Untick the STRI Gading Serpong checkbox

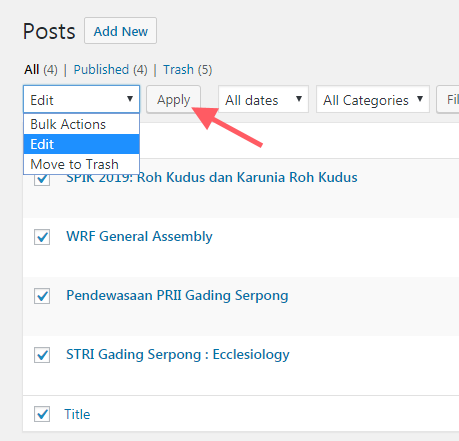coord(42,355)
